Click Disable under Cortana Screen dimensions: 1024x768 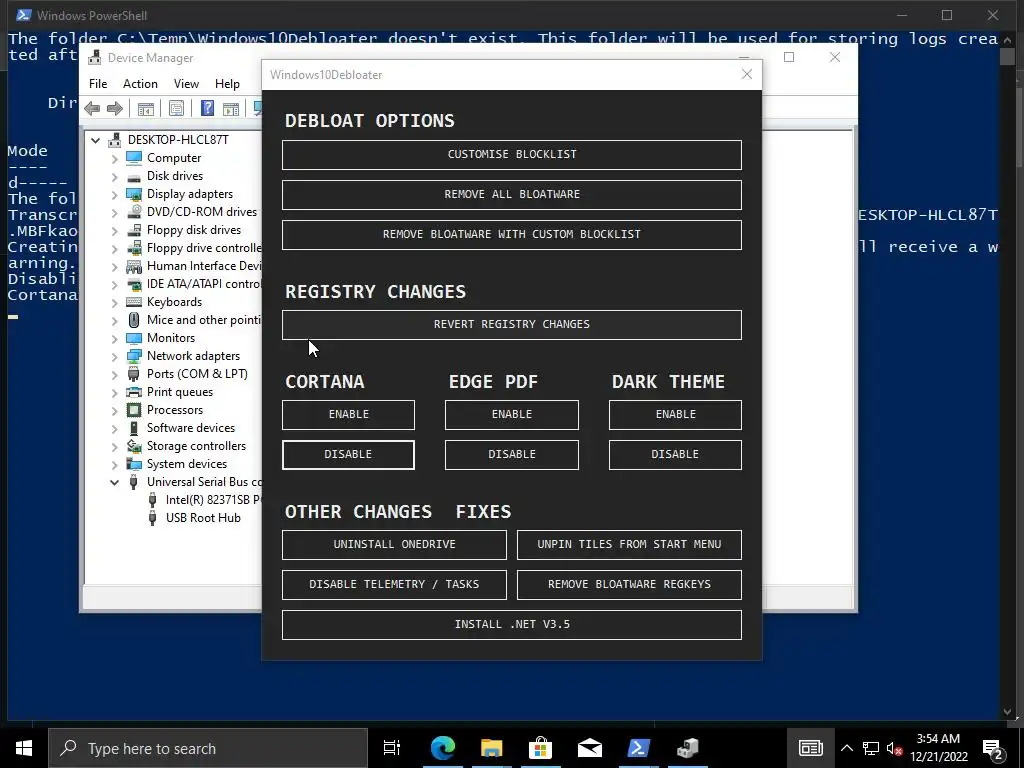348,455
